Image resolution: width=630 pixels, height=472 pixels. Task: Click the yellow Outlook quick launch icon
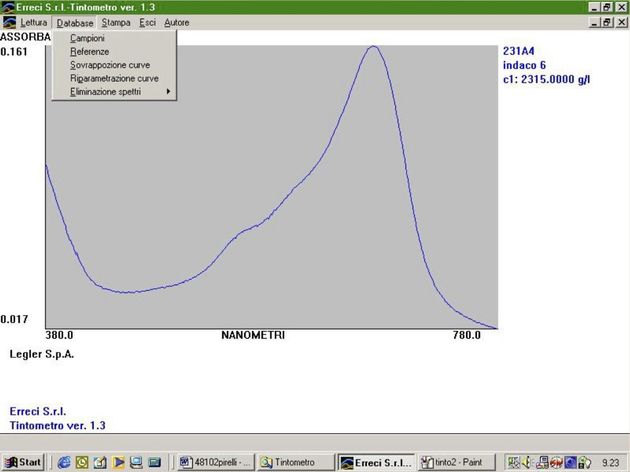(x=82, y=462)
